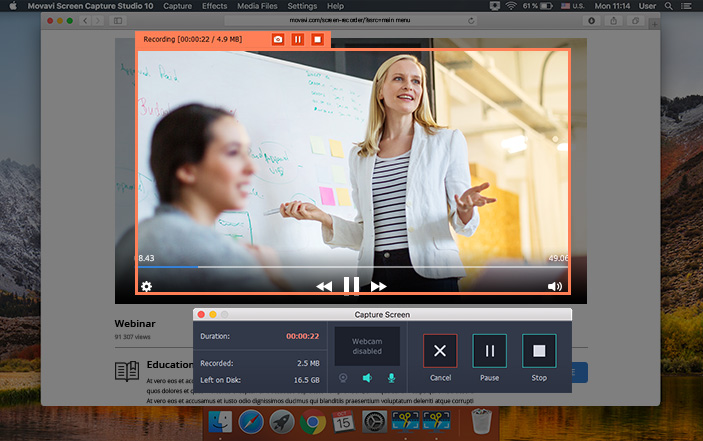Open Chrome from the dock
This screenshot has height=441, width=703.
[312, 422]
